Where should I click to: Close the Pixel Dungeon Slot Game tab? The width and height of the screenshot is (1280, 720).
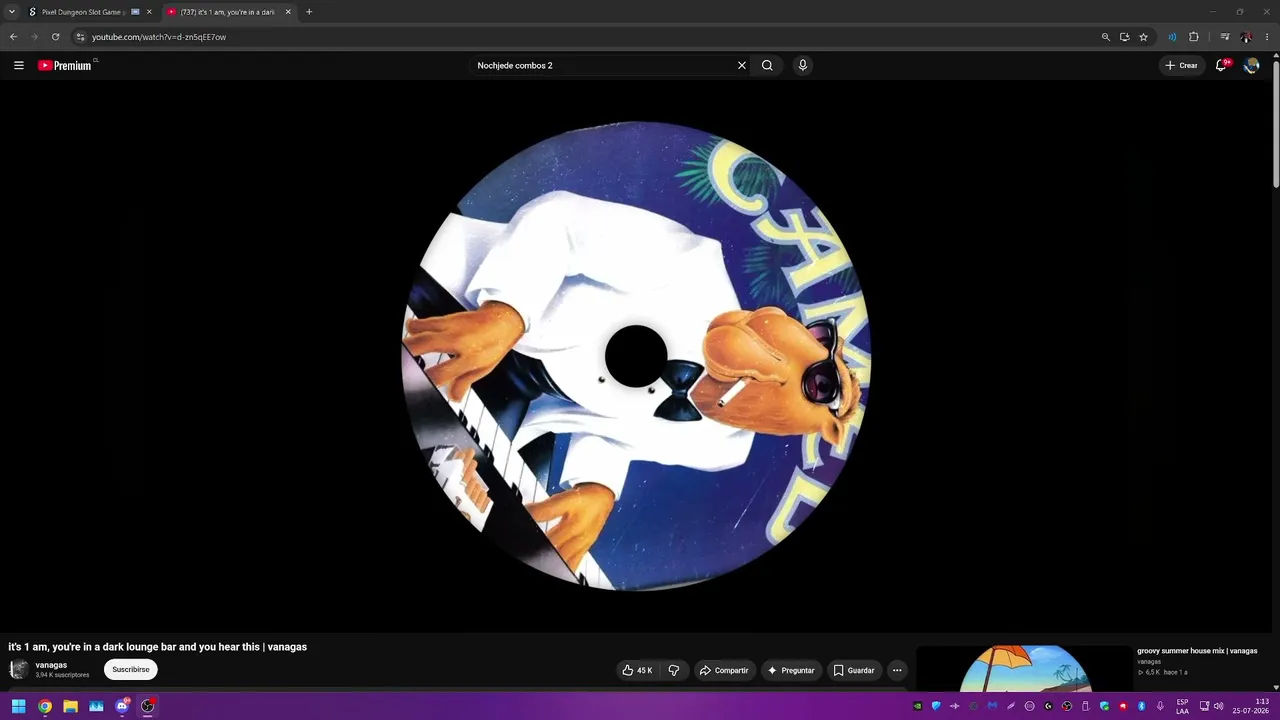point(149,12)
